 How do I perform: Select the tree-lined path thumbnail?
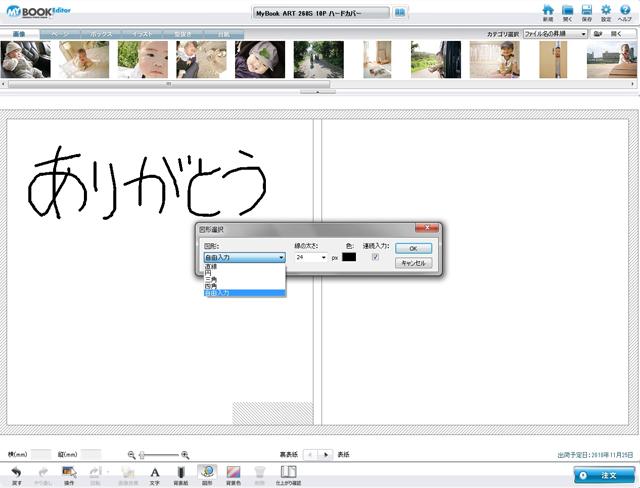coord(319,60)
